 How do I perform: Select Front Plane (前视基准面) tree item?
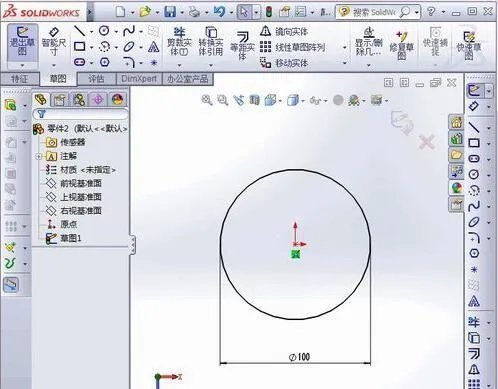tap(74, 183)
